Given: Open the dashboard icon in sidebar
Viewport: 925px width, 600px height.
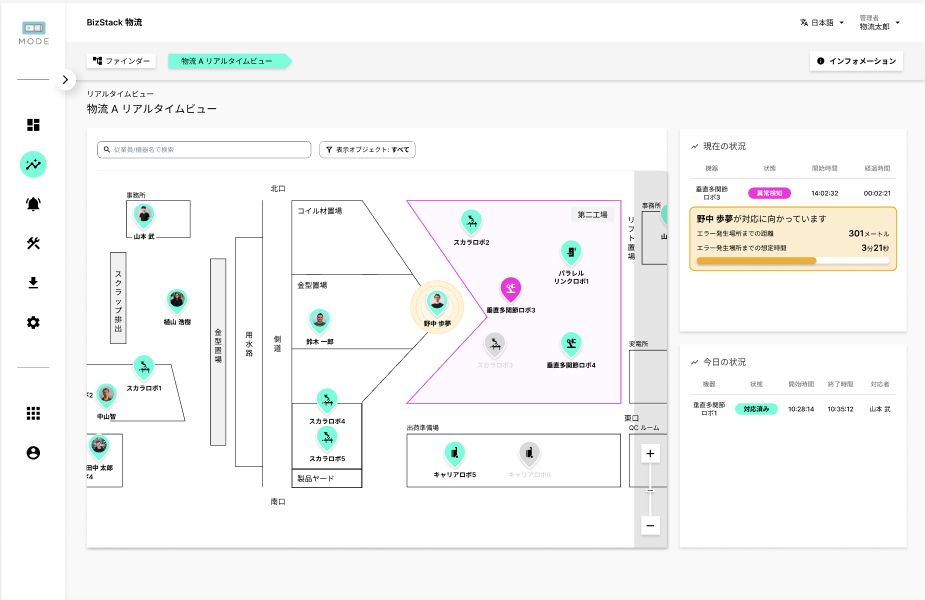Looking at the screenshot, I should pyautogui.click(x=33, y=125).
